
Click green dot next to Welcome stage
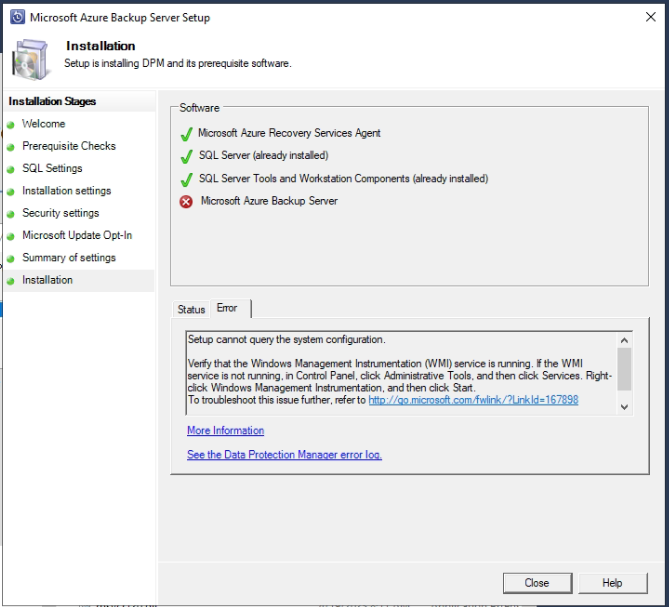[x=11, y=125]
